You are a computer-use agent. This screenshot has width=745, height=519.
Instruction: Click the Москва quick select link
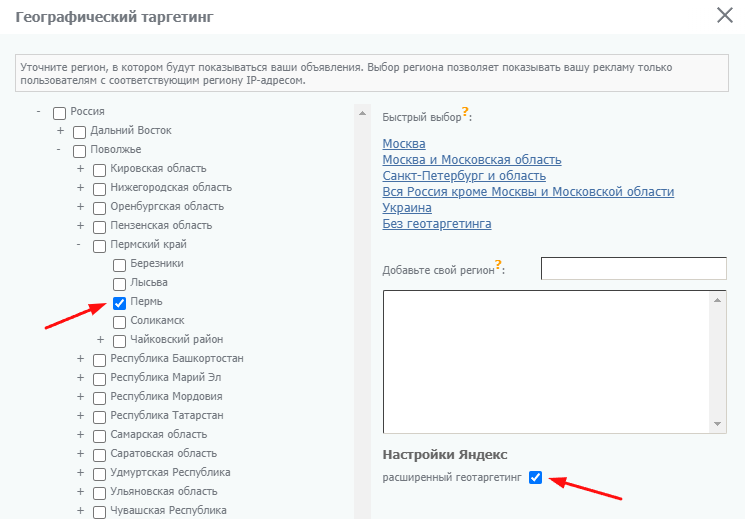click(404, 144)
